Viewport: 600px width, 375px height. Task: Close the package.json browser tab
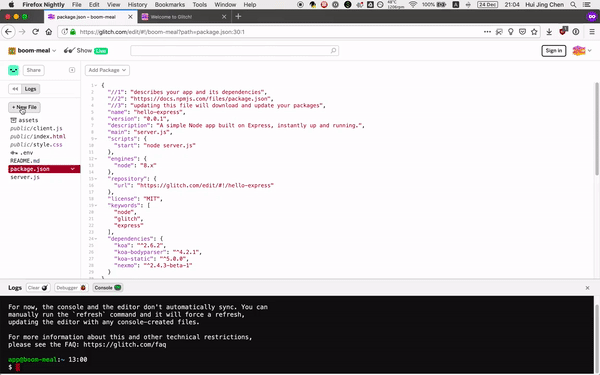[x=130, y=17]
